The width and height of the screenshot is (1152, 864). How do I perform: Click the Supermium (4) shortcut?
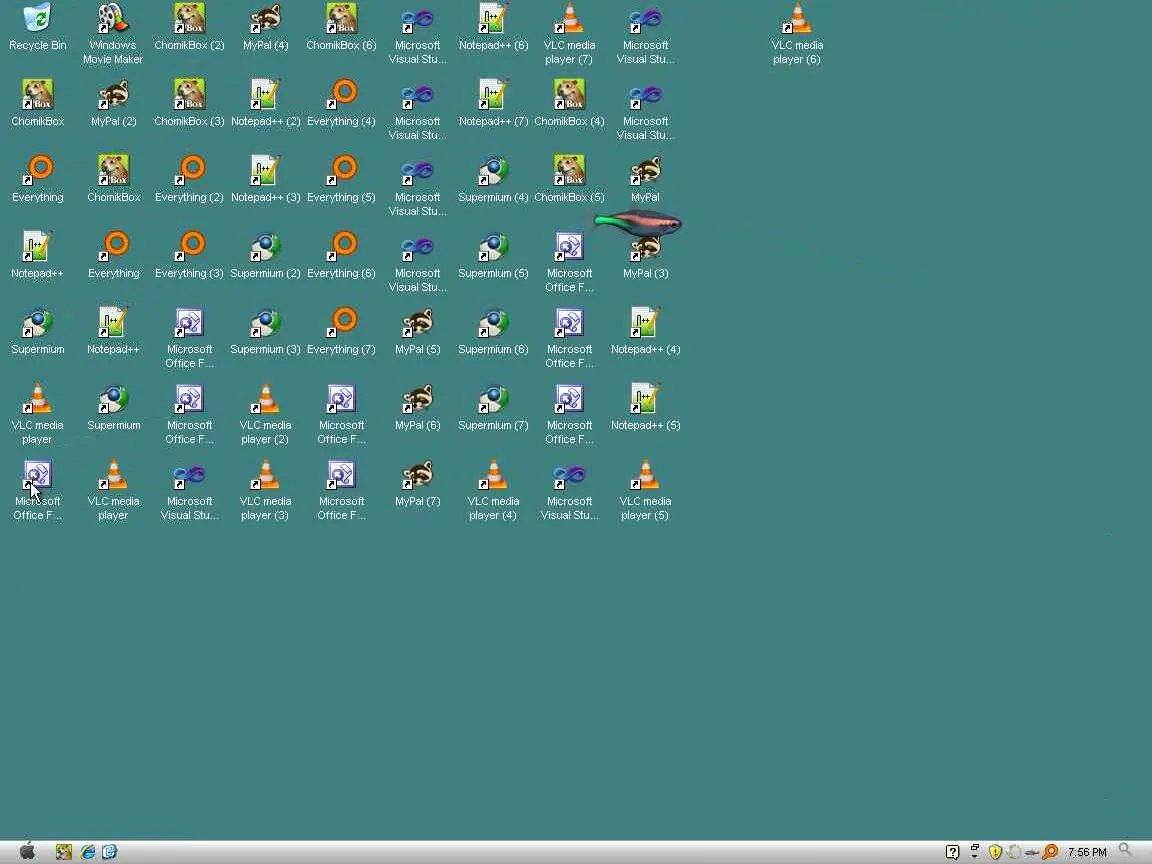493,179
